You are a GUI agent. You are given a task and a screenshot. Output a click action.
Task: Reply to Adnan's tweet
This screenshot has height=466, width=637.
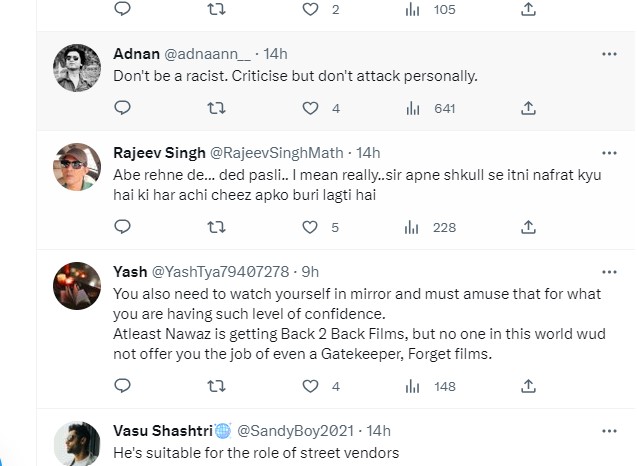(x=122, y=108)
